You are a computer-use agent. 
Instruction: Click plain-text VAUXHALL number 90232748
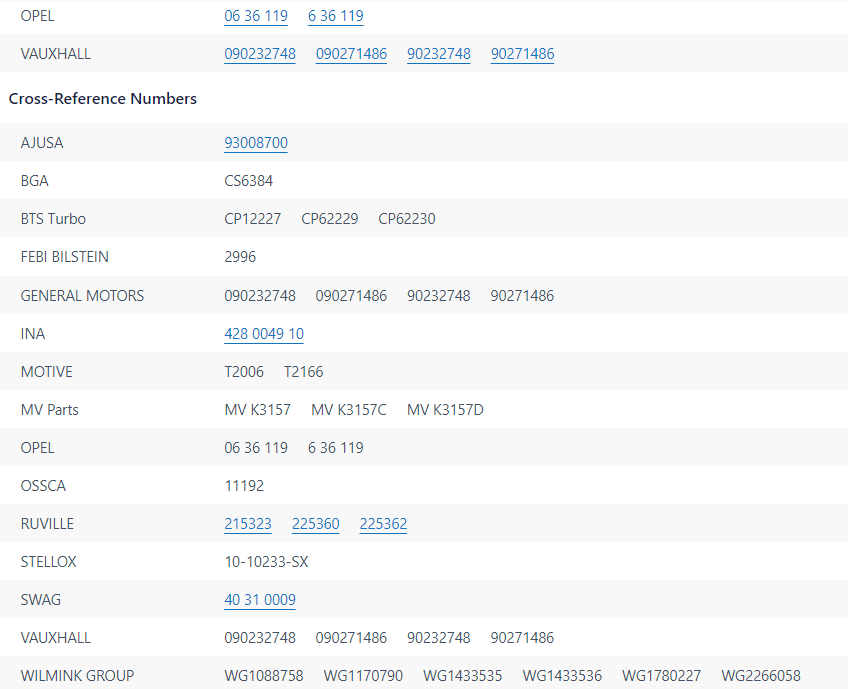coord(439,638)
